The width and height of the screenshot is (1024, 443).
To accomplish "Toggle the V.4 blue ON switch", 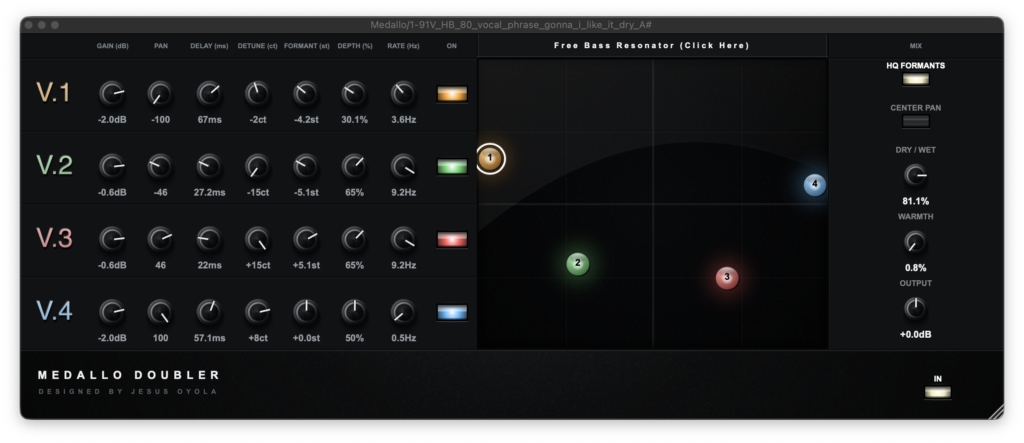I will click(x=452, y=312).
